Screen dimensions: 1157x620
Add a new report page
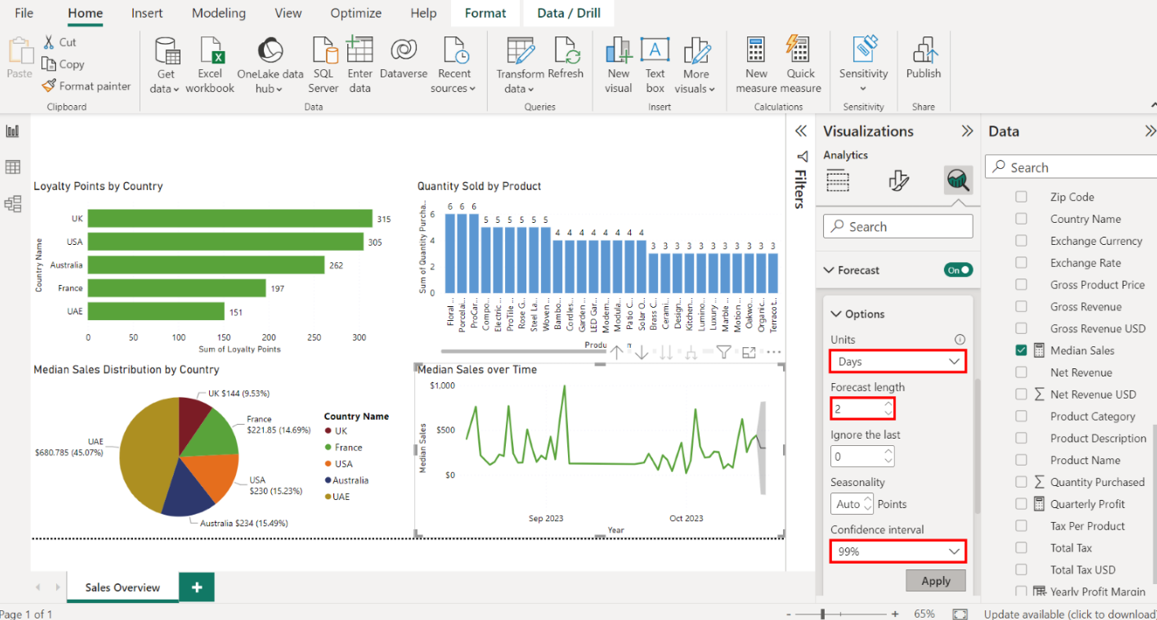(197, 587)
